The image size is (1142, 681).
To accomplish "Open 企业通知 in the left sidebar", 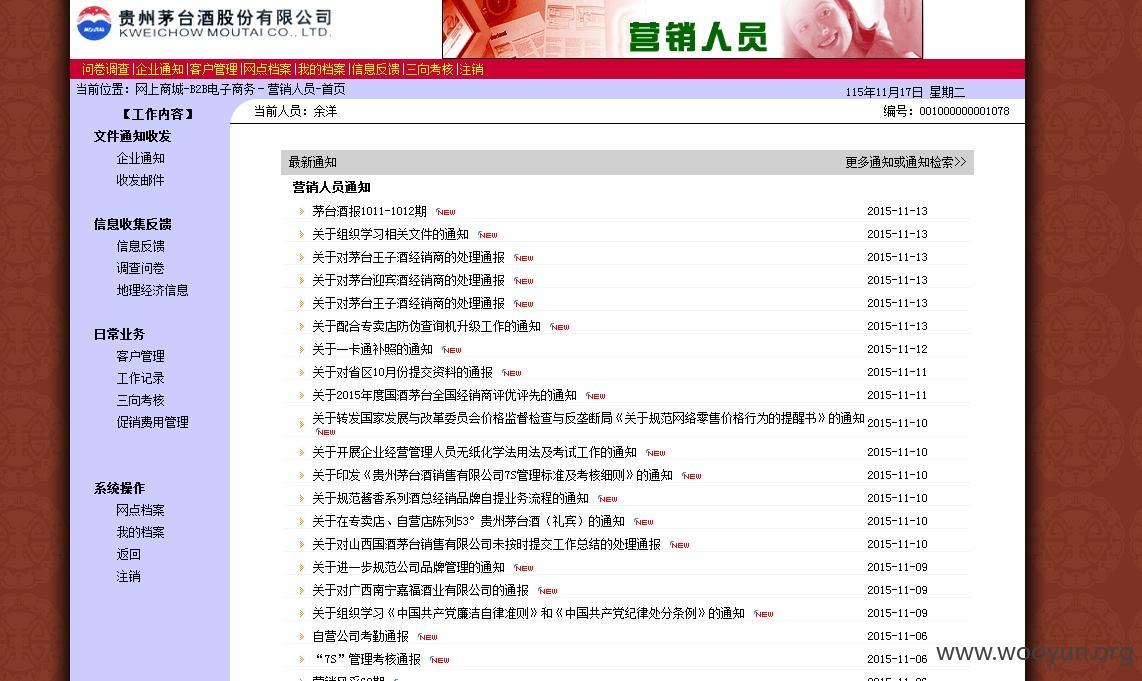I will coord(141,159).
